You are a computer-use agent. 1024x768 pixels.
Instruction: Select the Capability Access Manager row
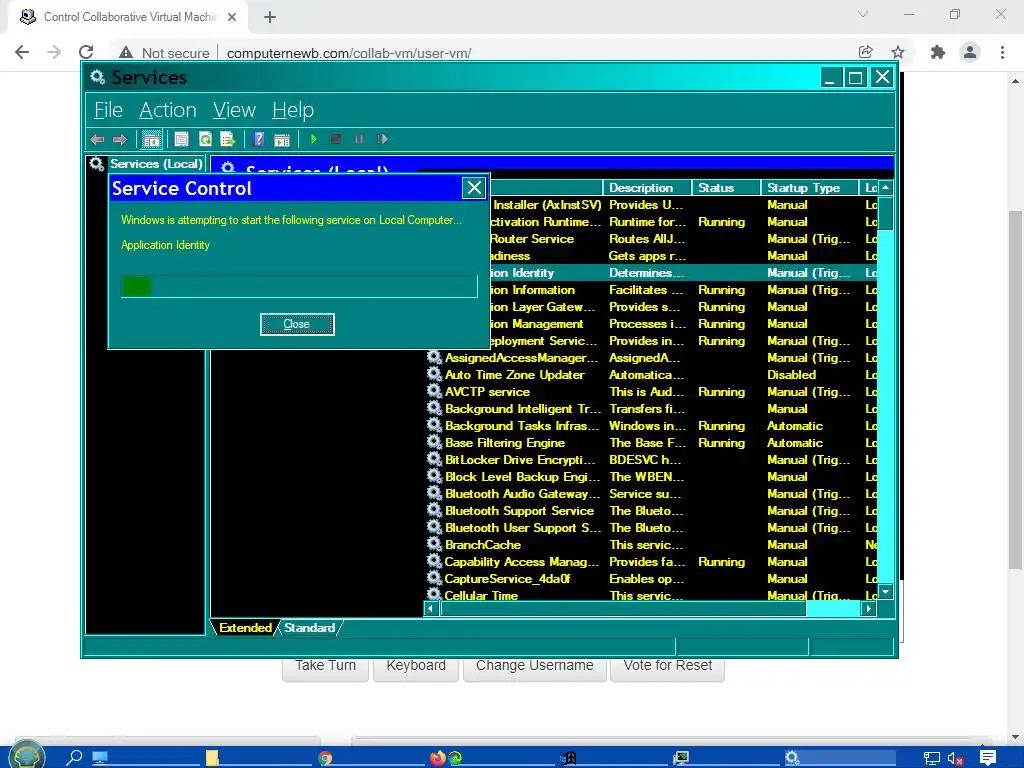point(652,561)
